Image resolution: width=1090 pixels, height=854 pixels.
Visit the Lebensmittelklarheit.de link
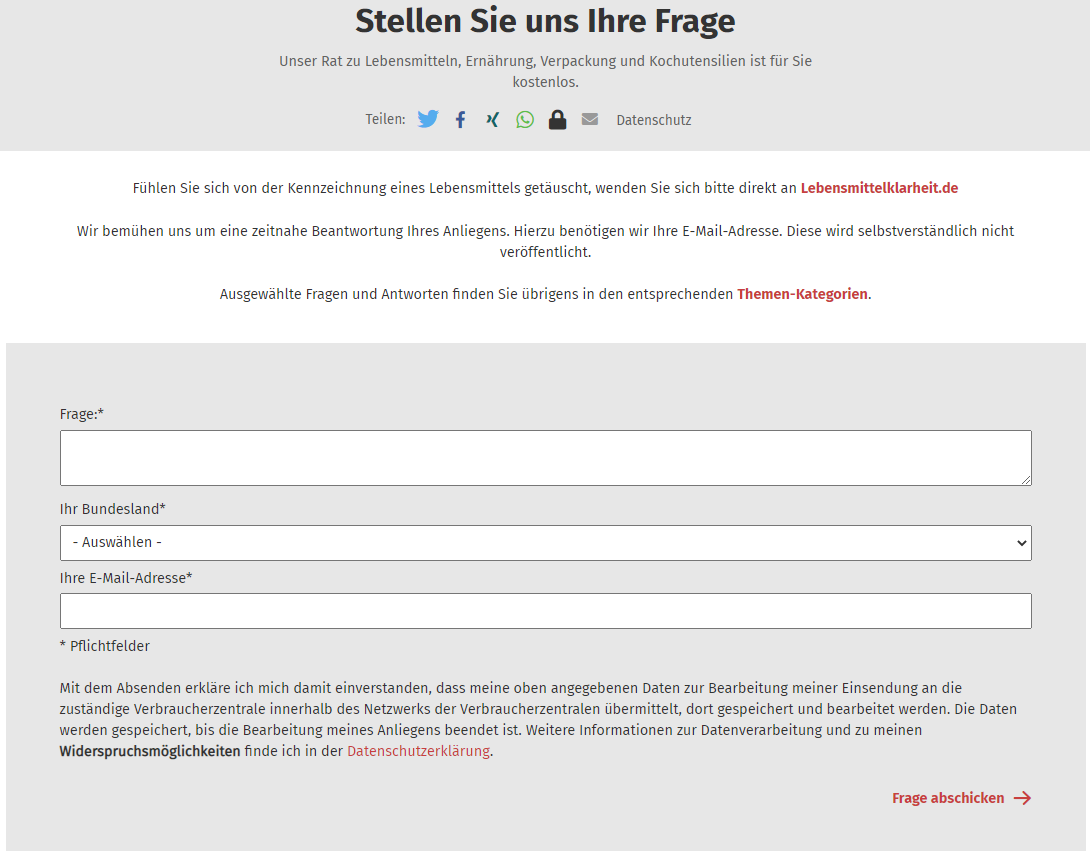(x=878, y=187)
